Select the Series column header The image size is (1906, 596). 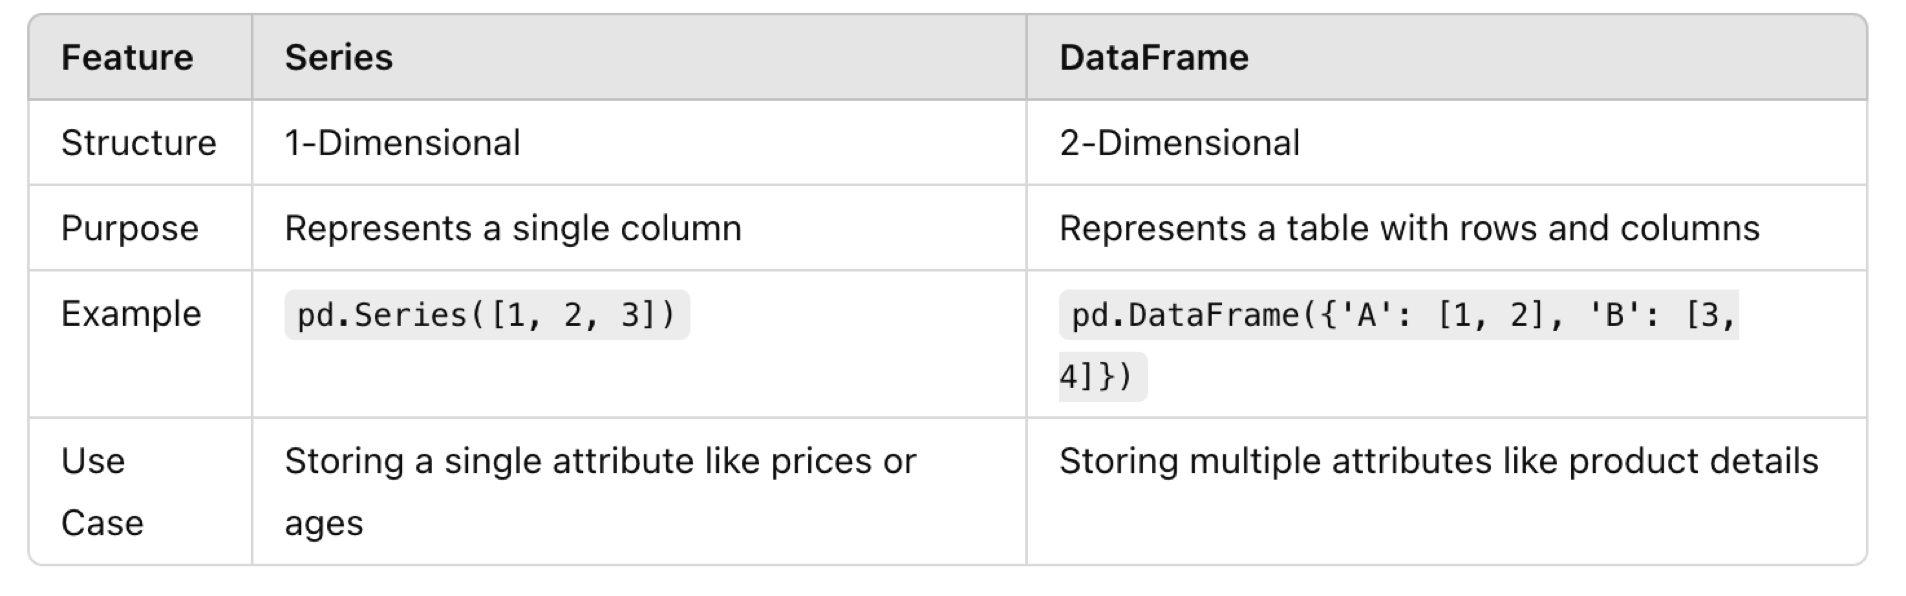(339, 58)
